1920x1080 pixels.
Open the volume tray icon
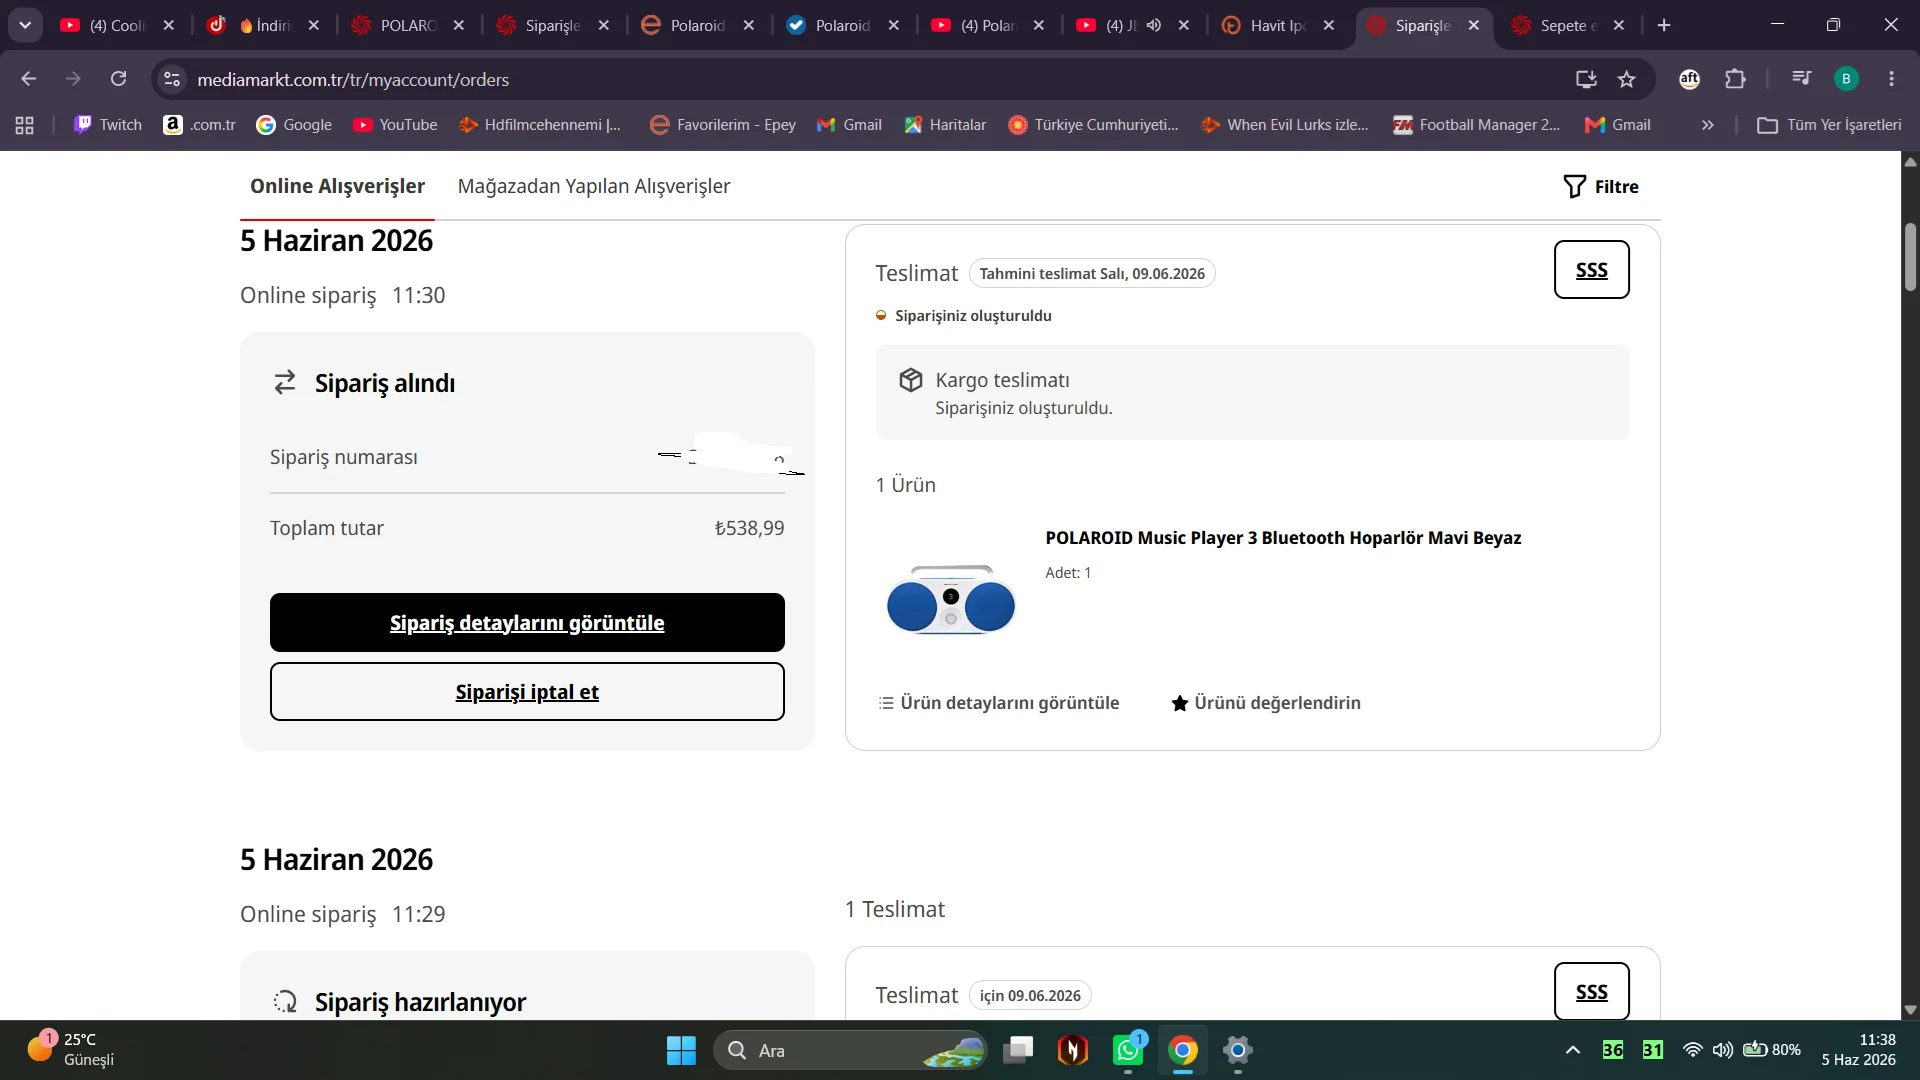(x=1722, y=1050)
